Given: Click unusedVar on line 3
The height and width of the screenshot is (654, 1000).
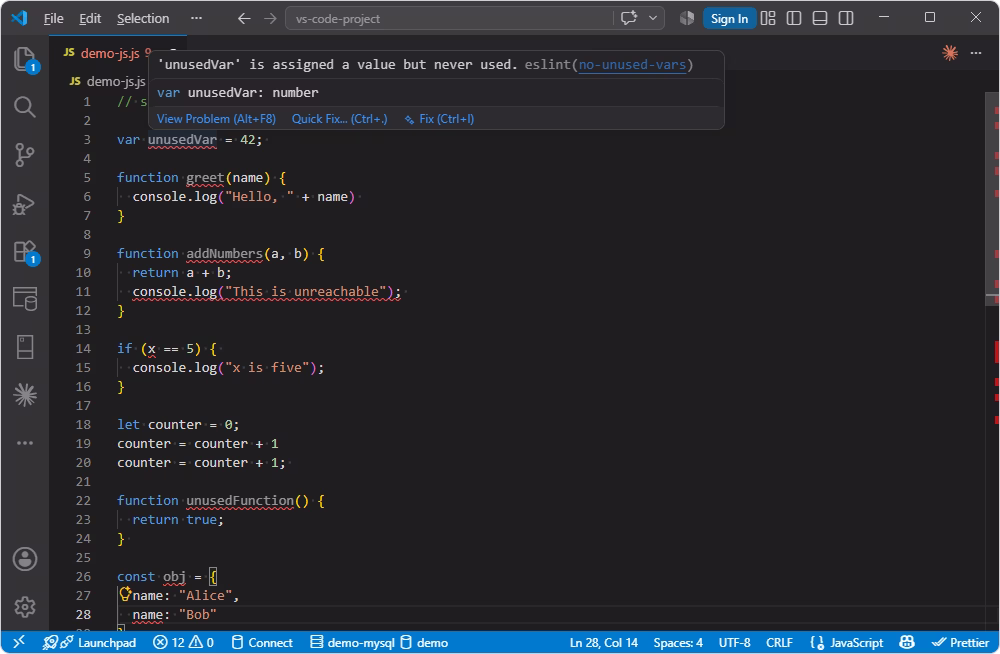Looking at the screenshot, I should pos(182,140).
